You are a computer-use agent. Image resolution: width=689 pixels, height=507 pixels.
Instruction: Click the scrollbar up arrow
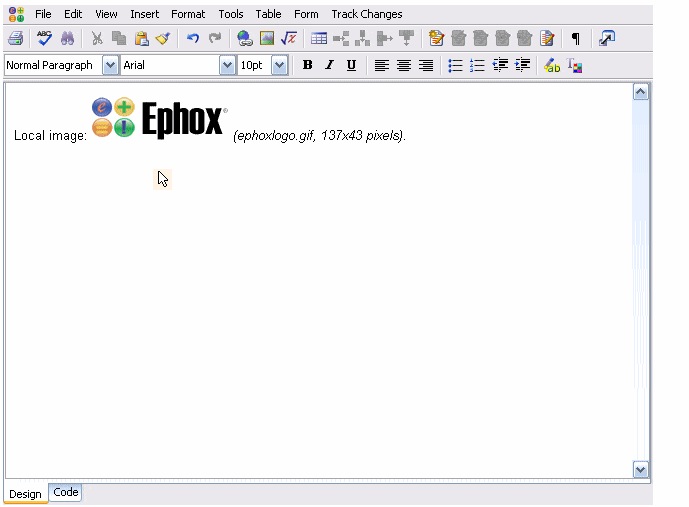click(x=641, y=92)
